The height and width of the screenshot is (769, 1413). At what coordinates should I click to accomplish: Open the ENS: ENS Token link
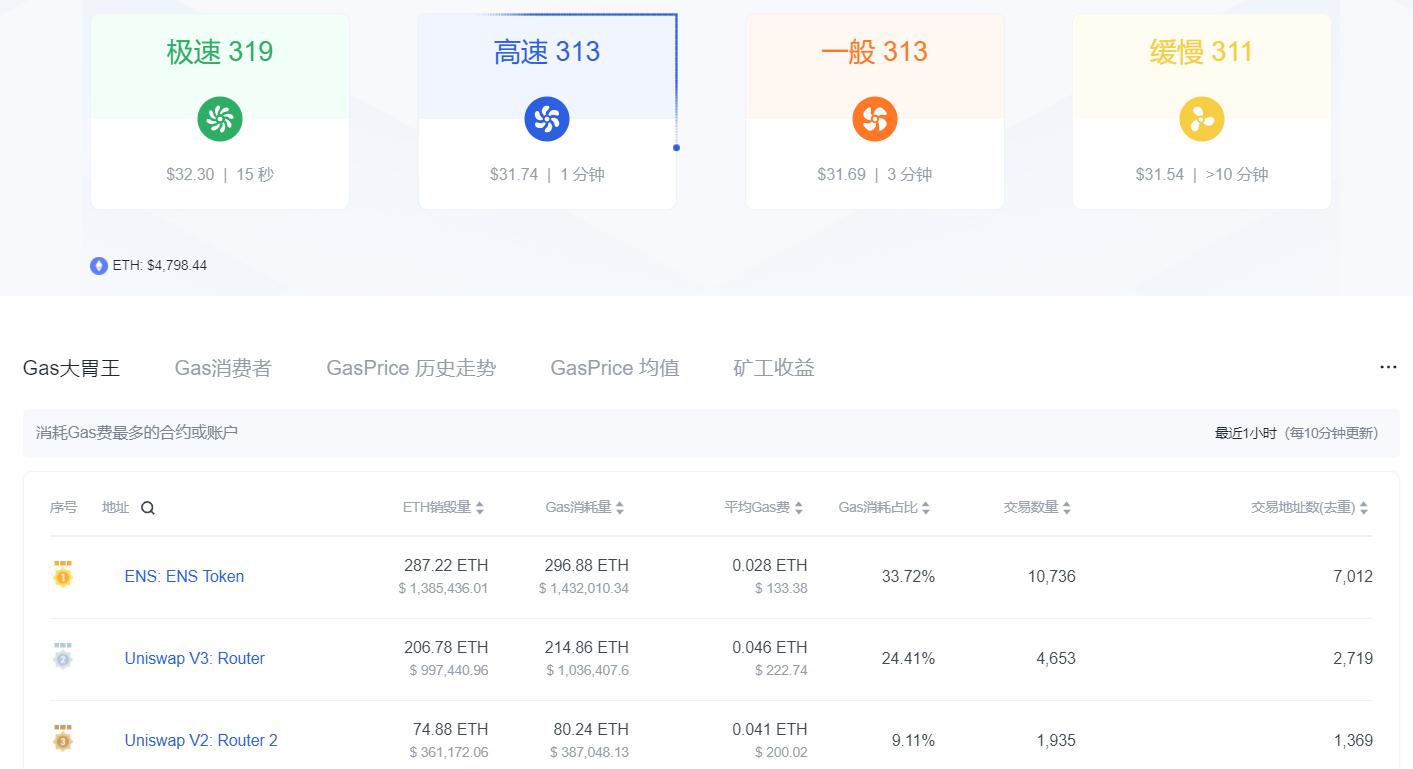[184, 576]
